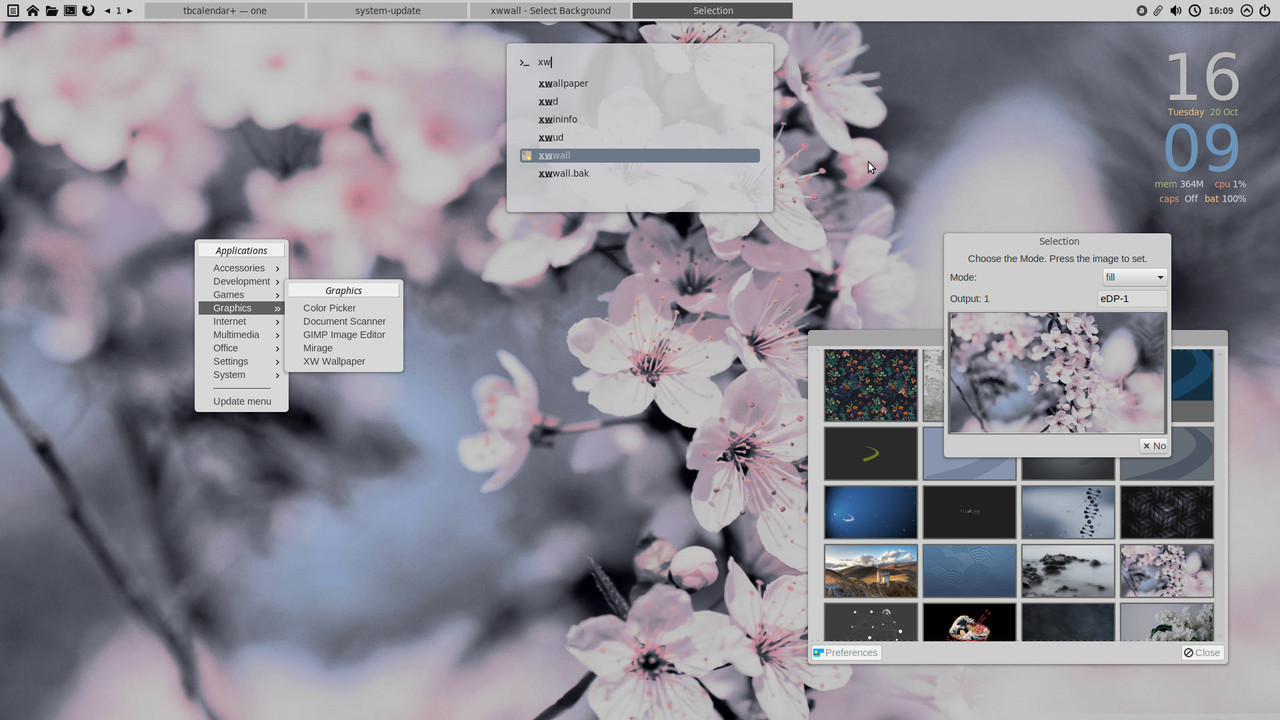This screenshot has height=720, width=1280.
Task: Expand the Internet submenu
Action: click(241, 321)
